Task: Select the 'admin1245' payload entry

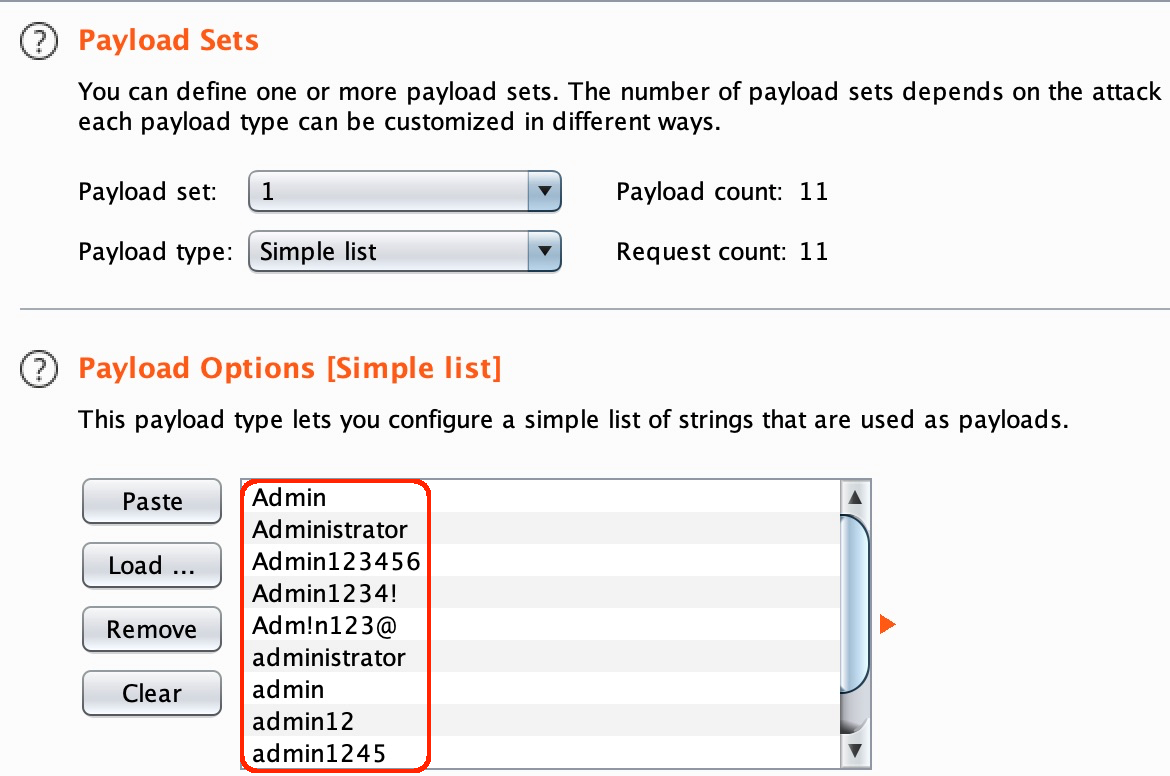Action: (x=319, y=753)
